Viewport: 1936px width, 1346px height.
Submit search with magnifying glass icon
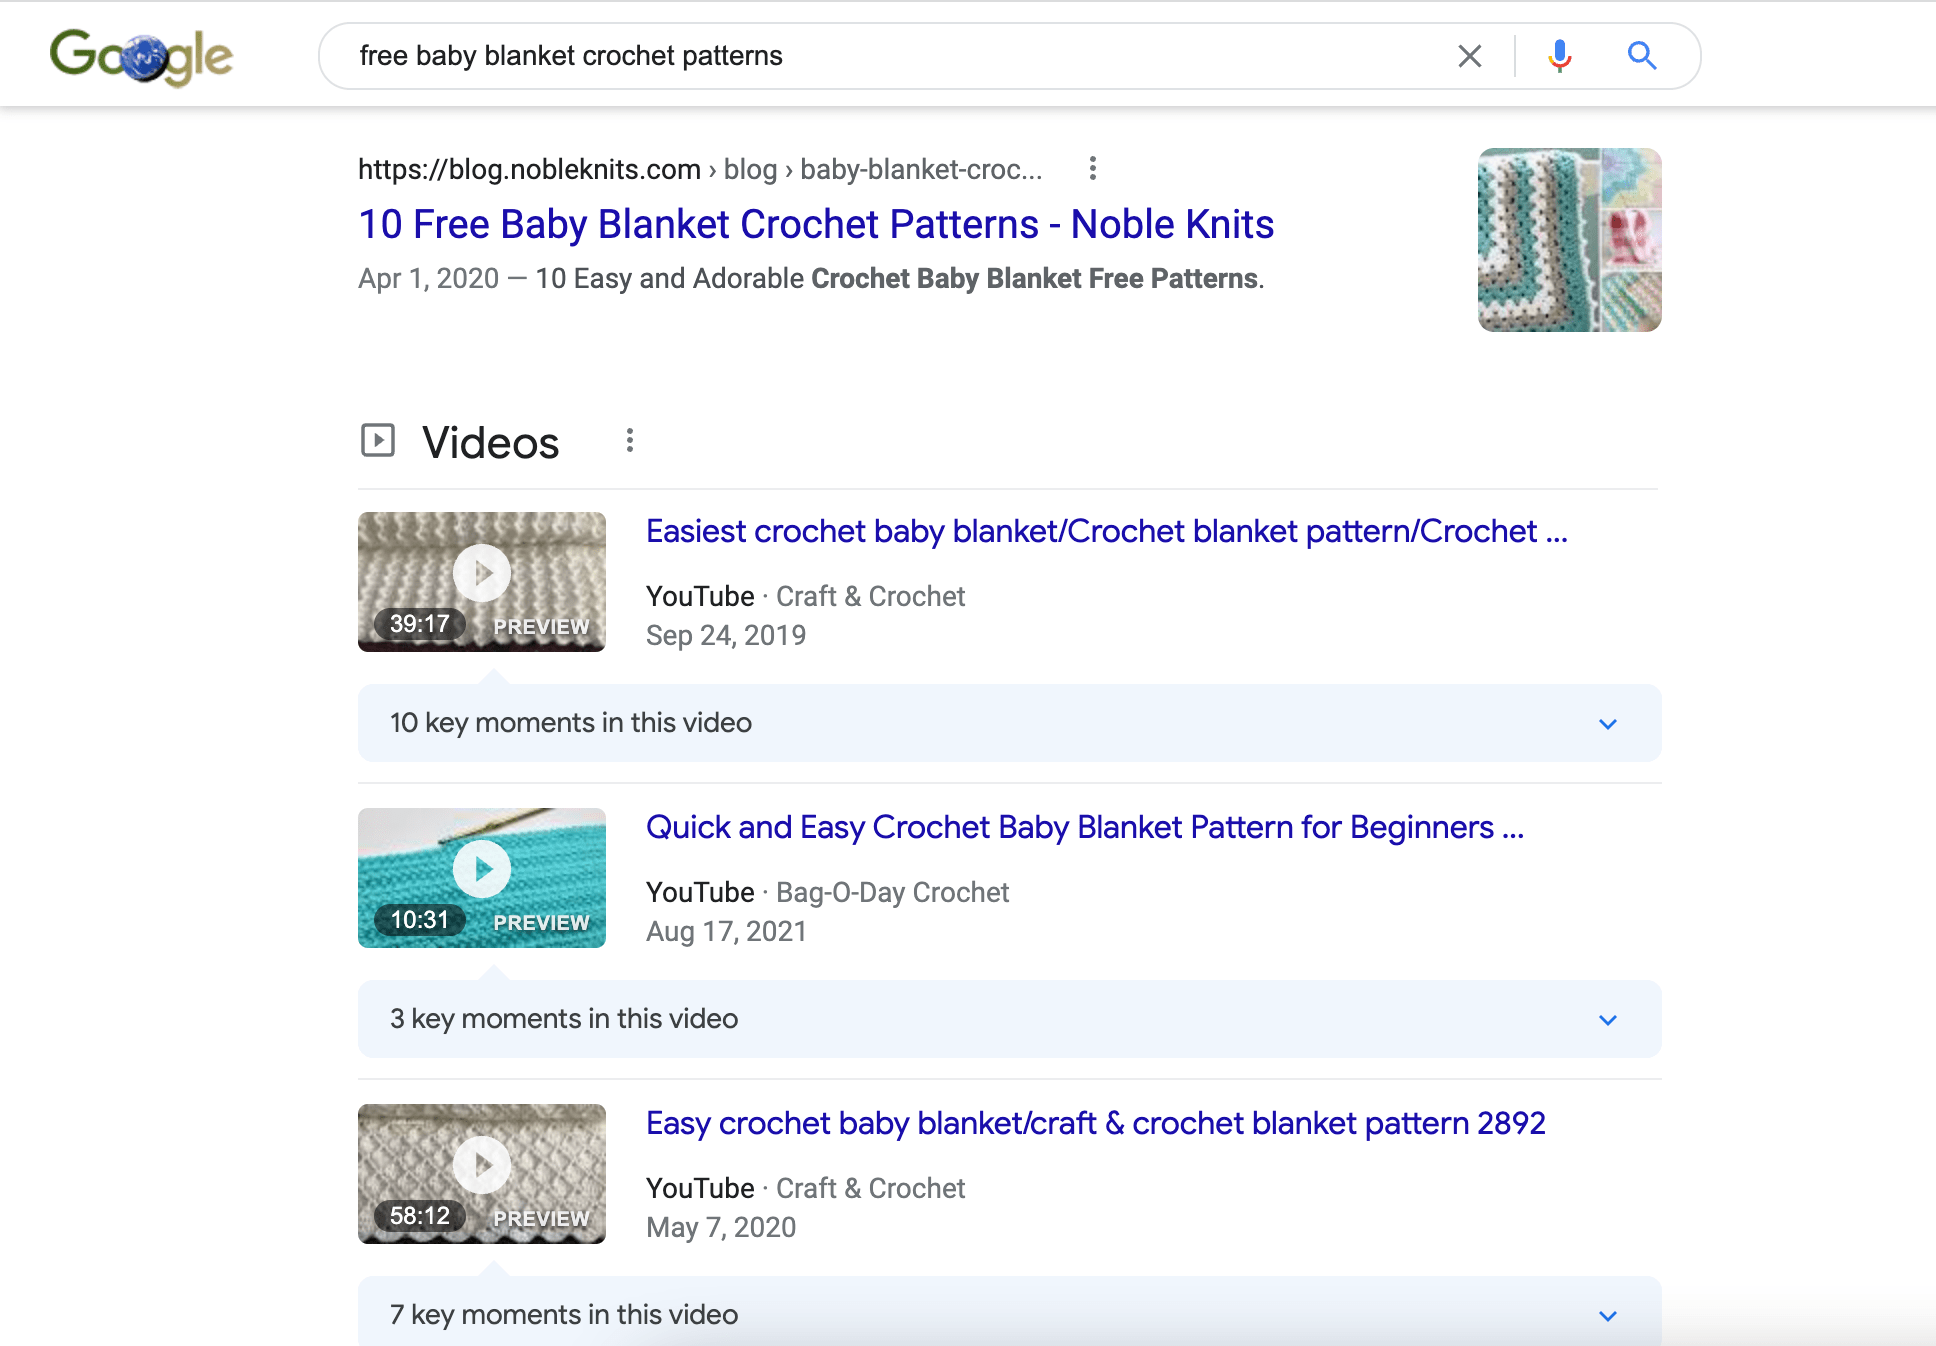(x=1641, y=56)
